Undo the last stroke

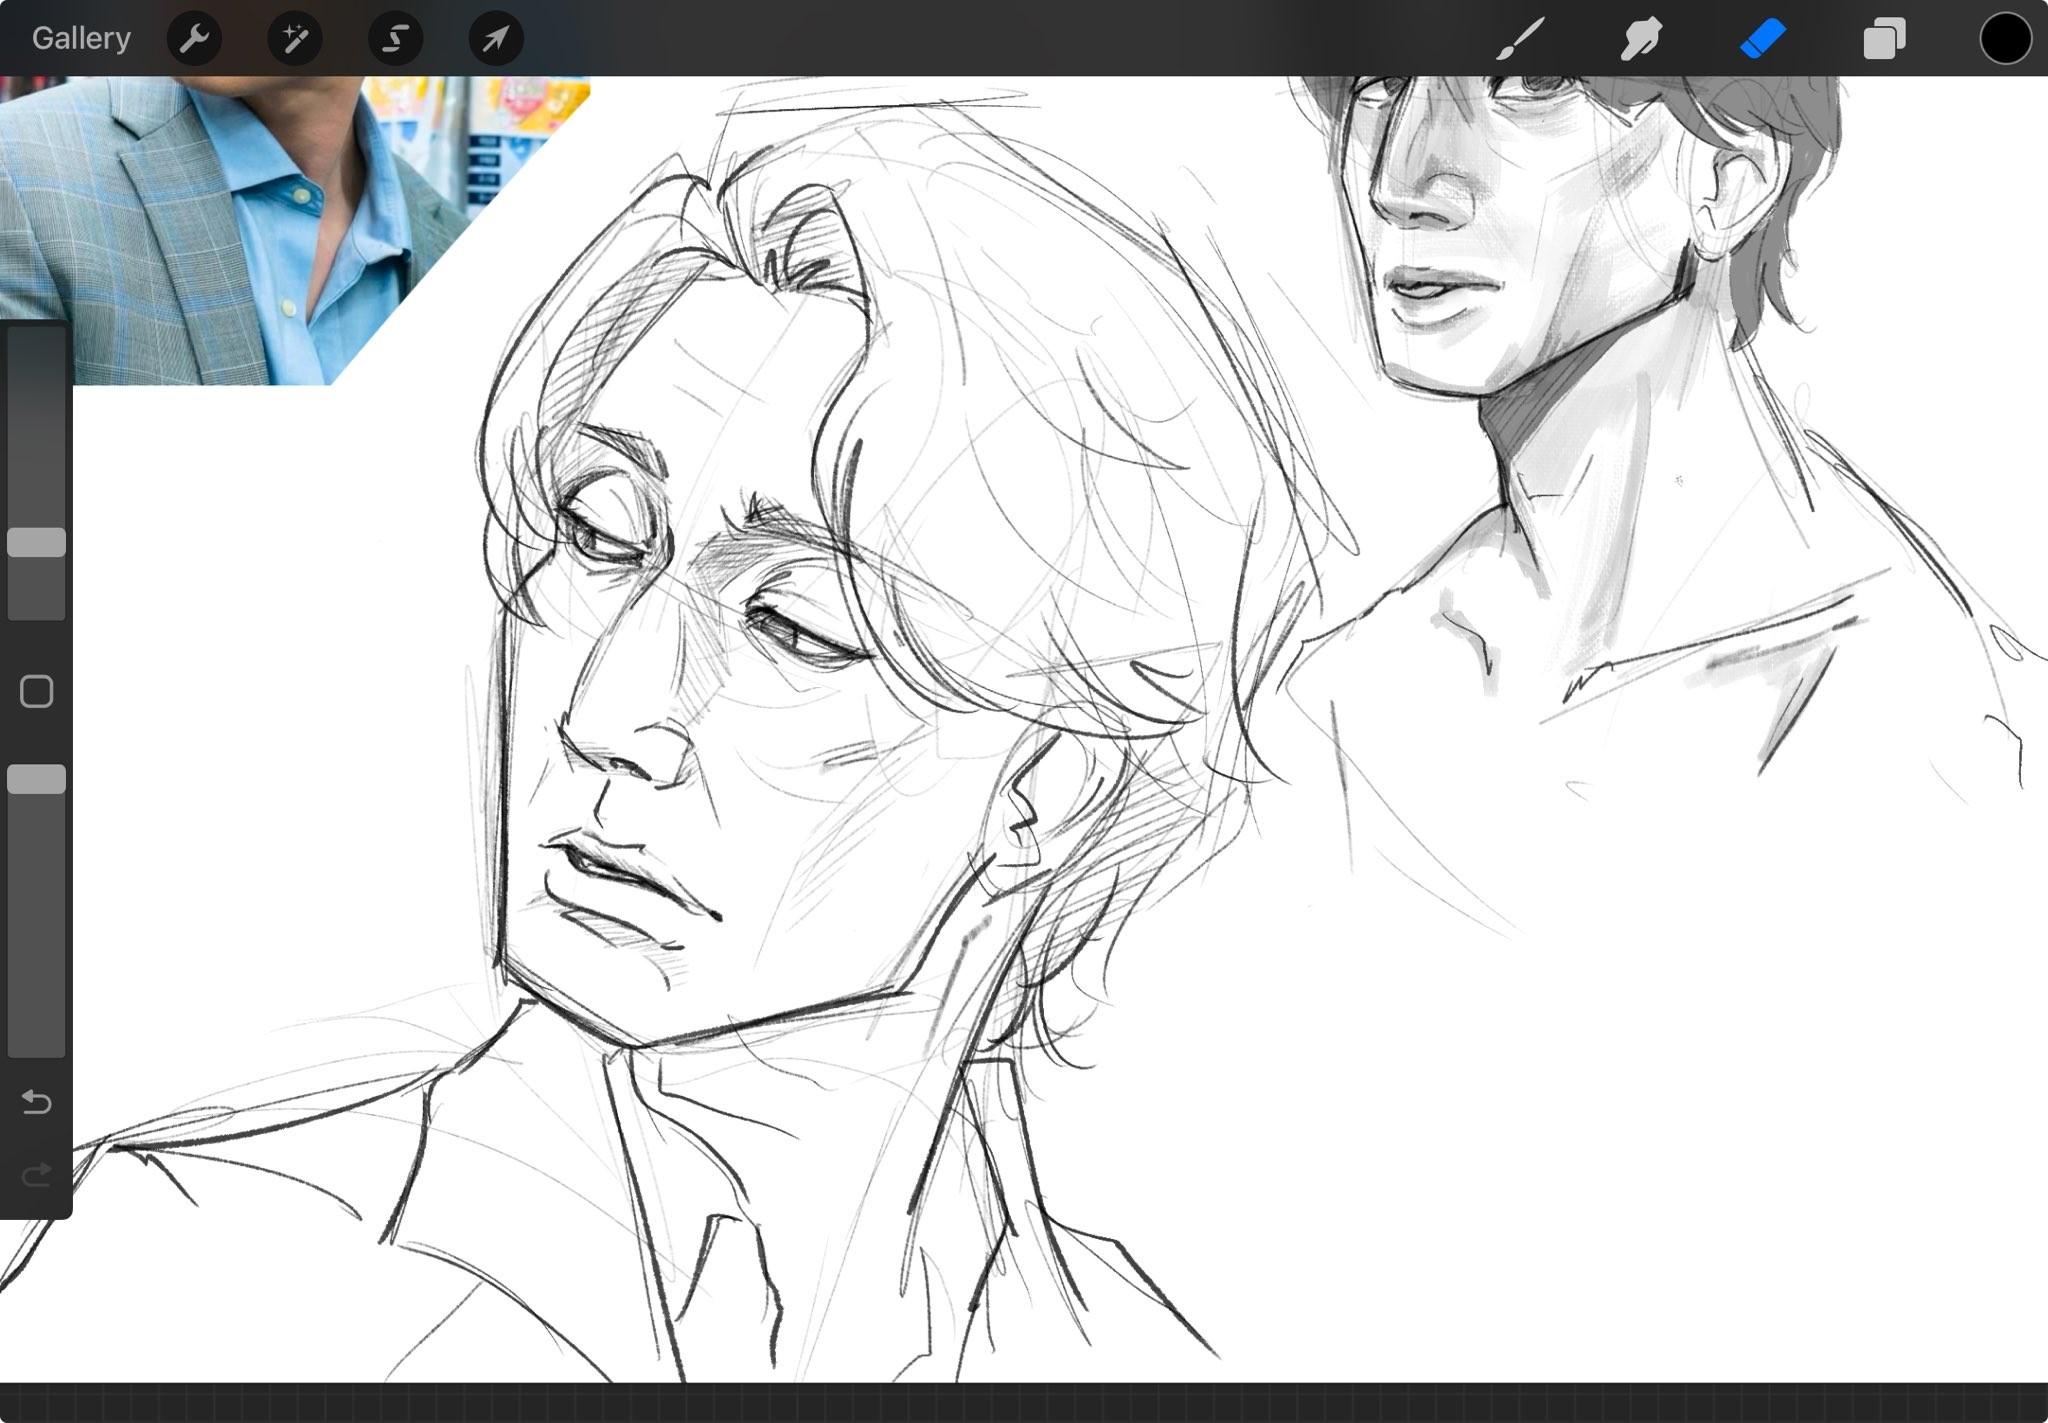37,1102
